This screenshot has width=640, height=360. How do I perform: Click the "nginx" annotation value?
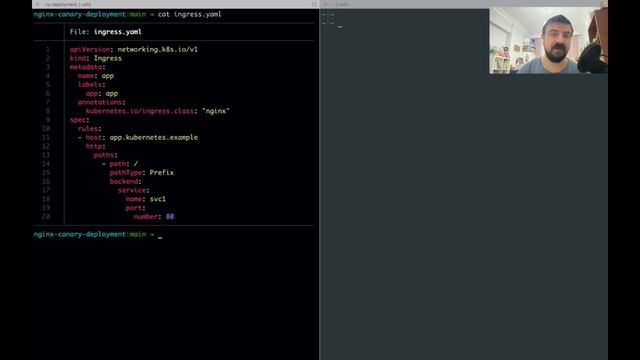pyautogui.click(x=216, y=111)
